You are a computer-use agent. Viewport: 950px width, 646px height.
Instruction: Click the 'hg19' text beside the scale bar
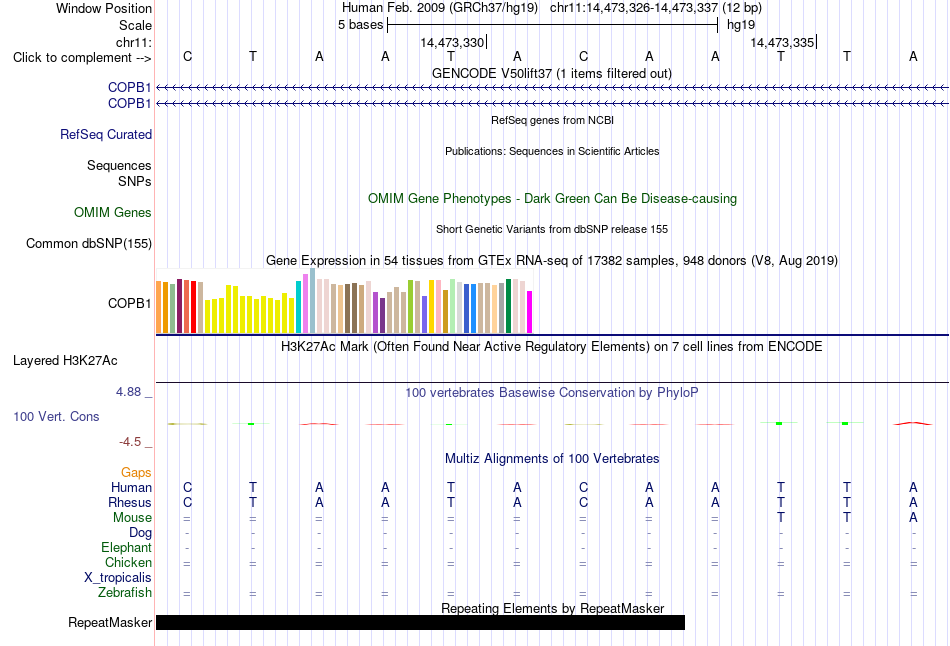741,25
